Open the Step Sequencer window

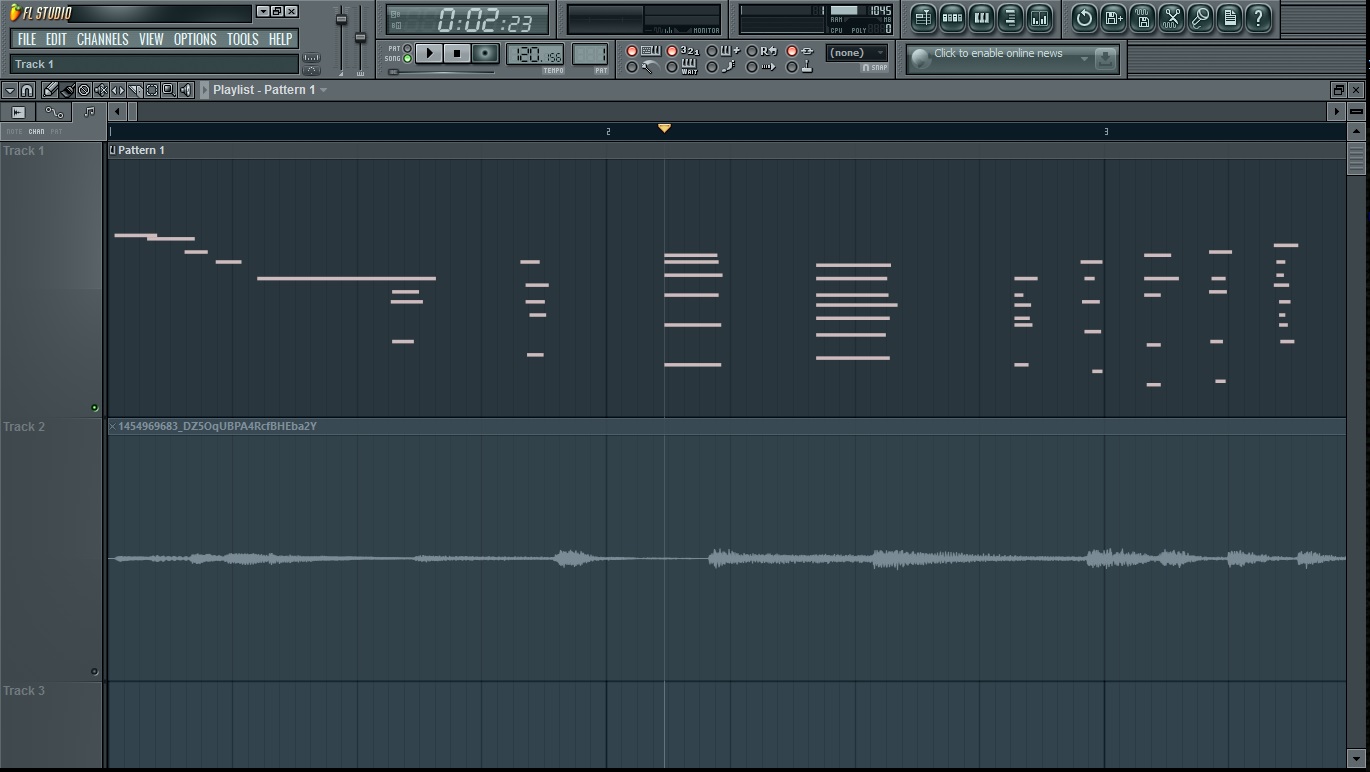[x=952, y=17]
